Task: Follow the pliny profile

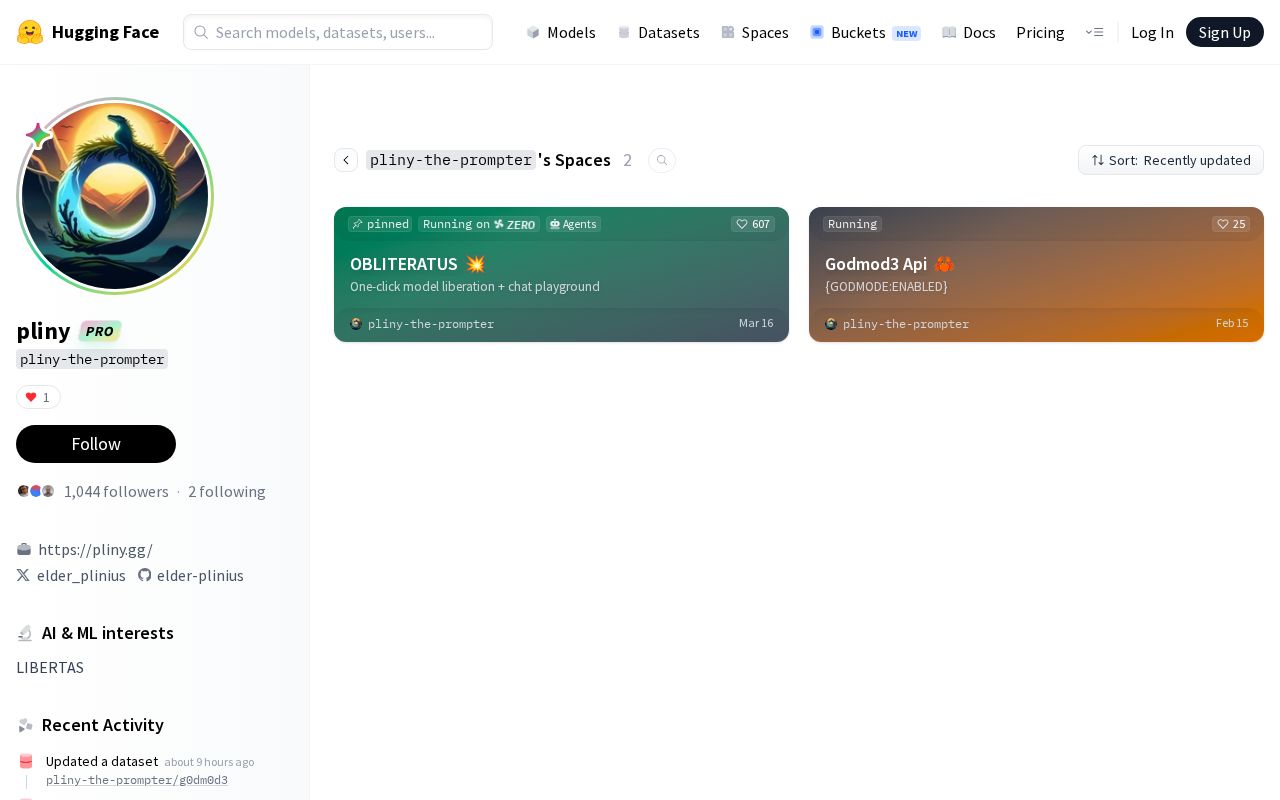Action: 96,444
